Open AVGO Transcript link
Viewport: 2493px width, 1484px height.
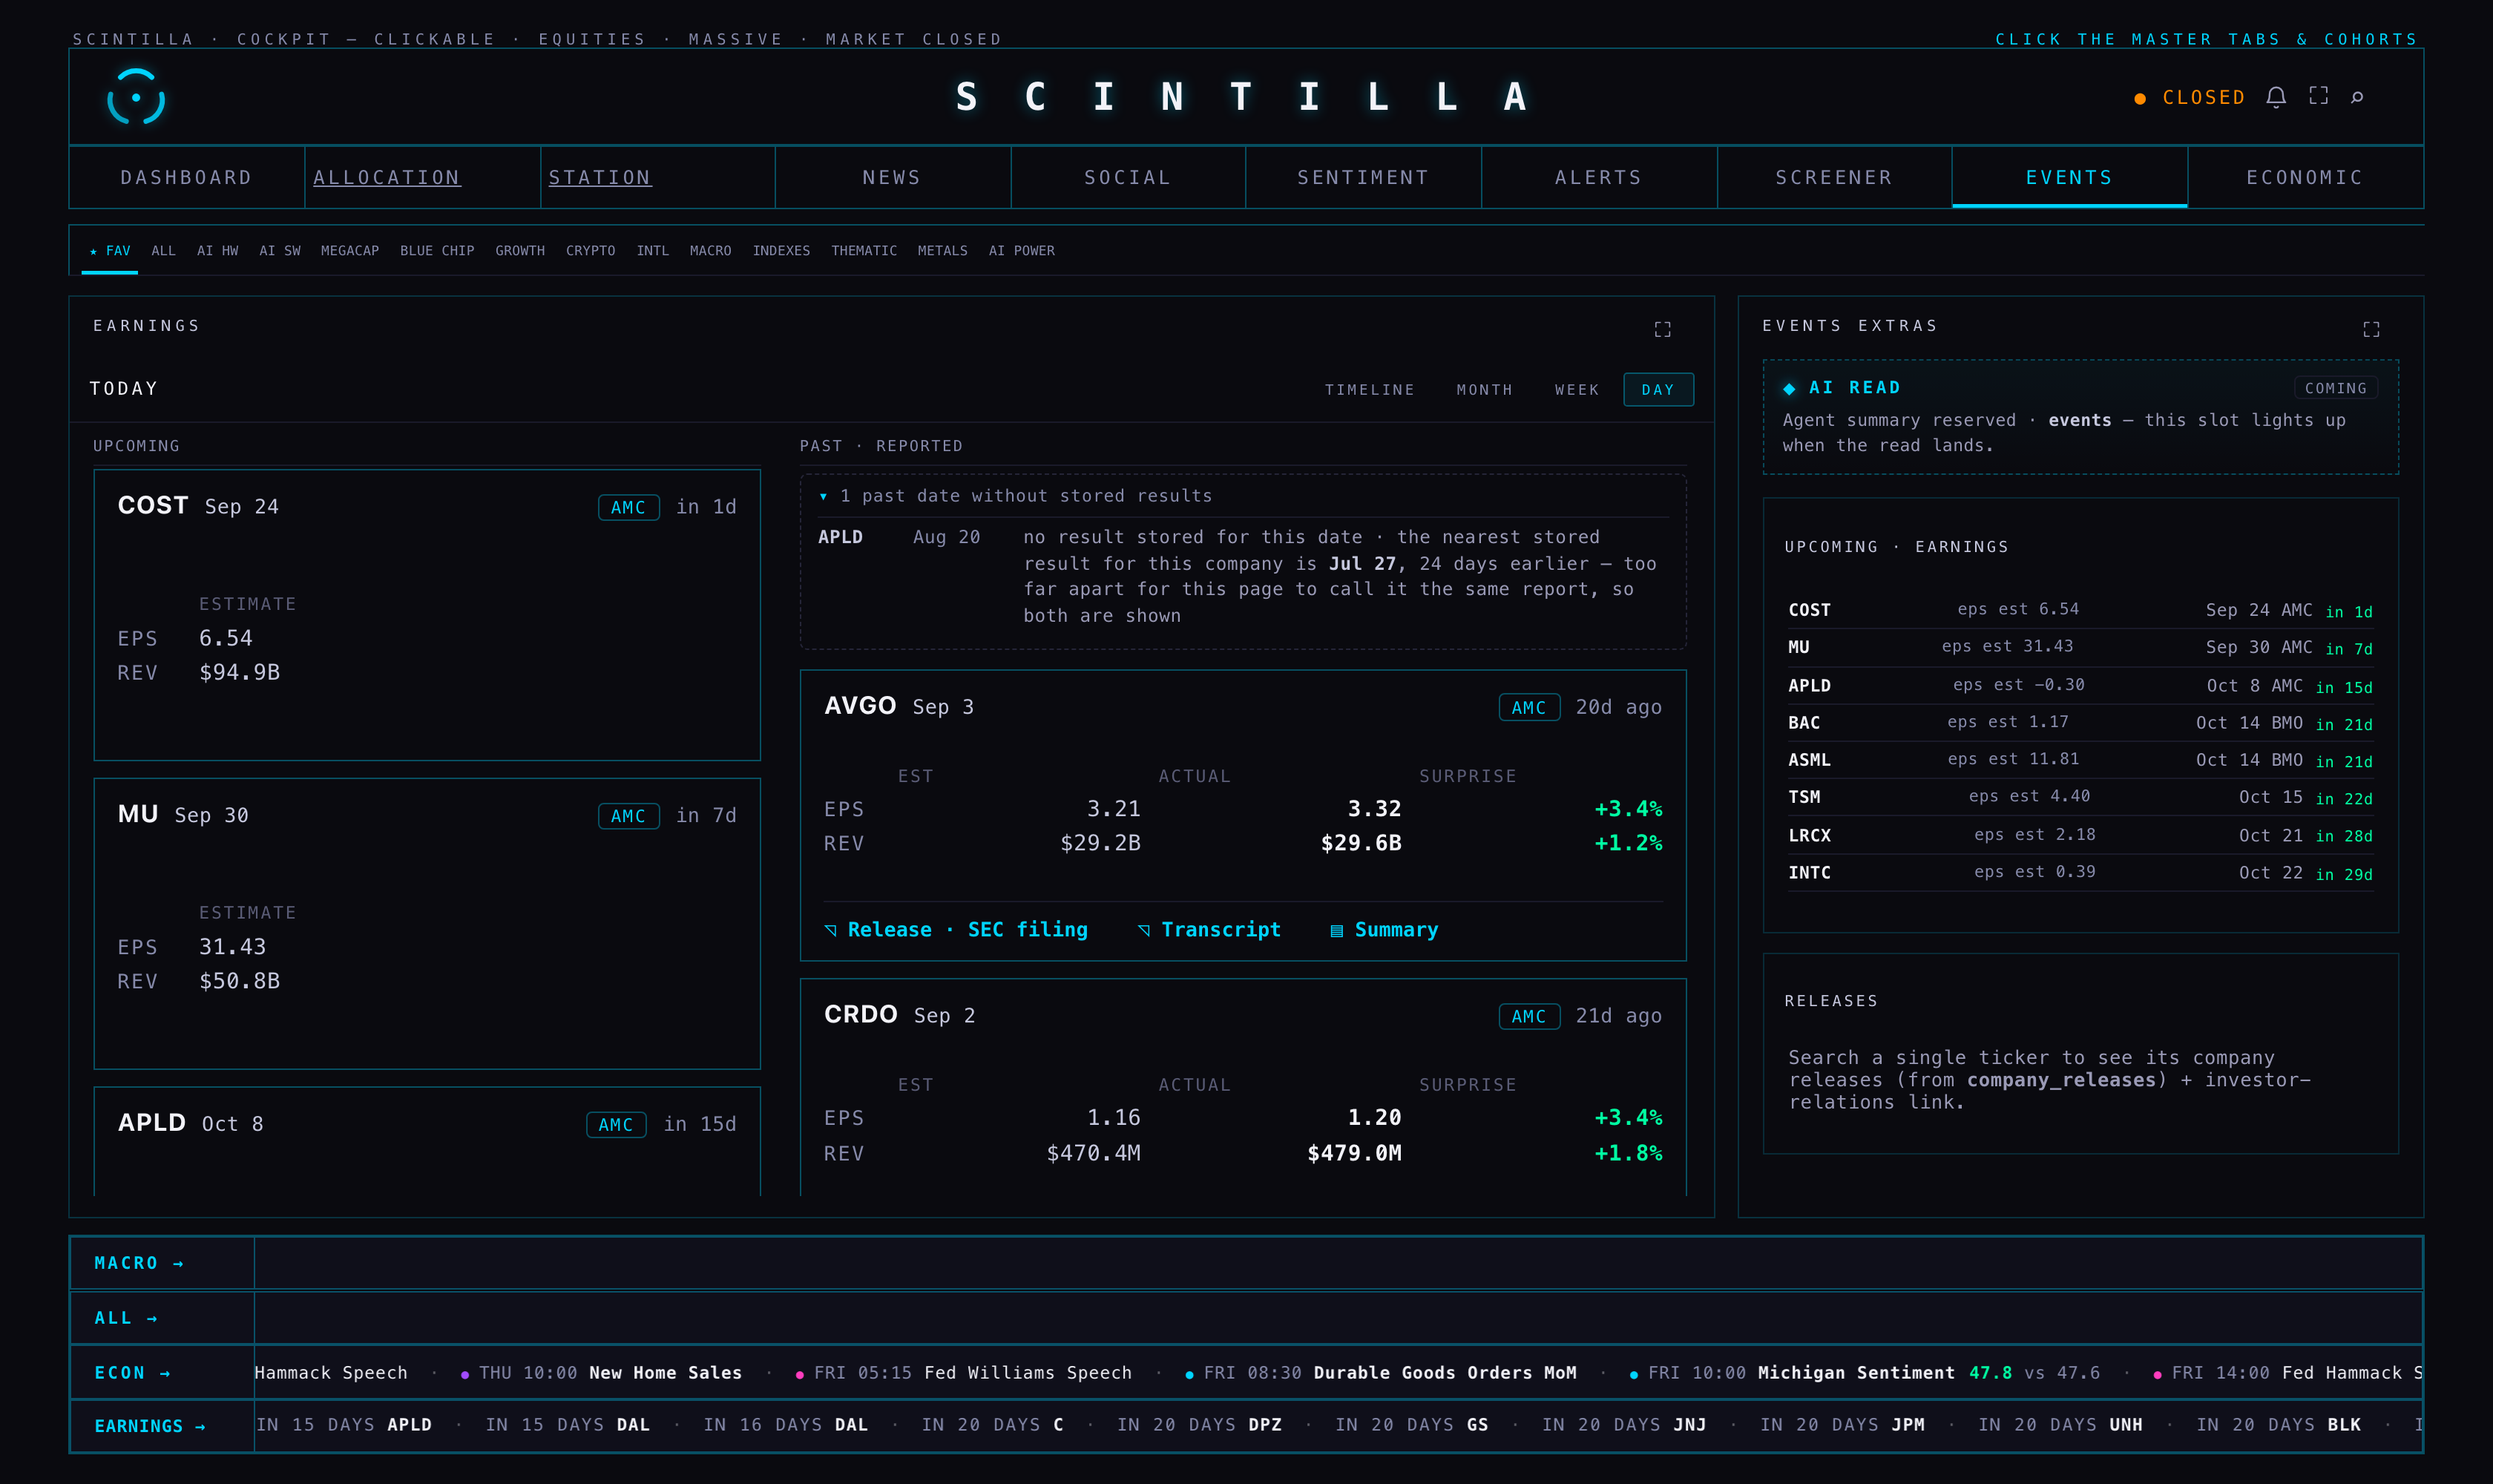pyautogui.click(x=1209, y=930)
